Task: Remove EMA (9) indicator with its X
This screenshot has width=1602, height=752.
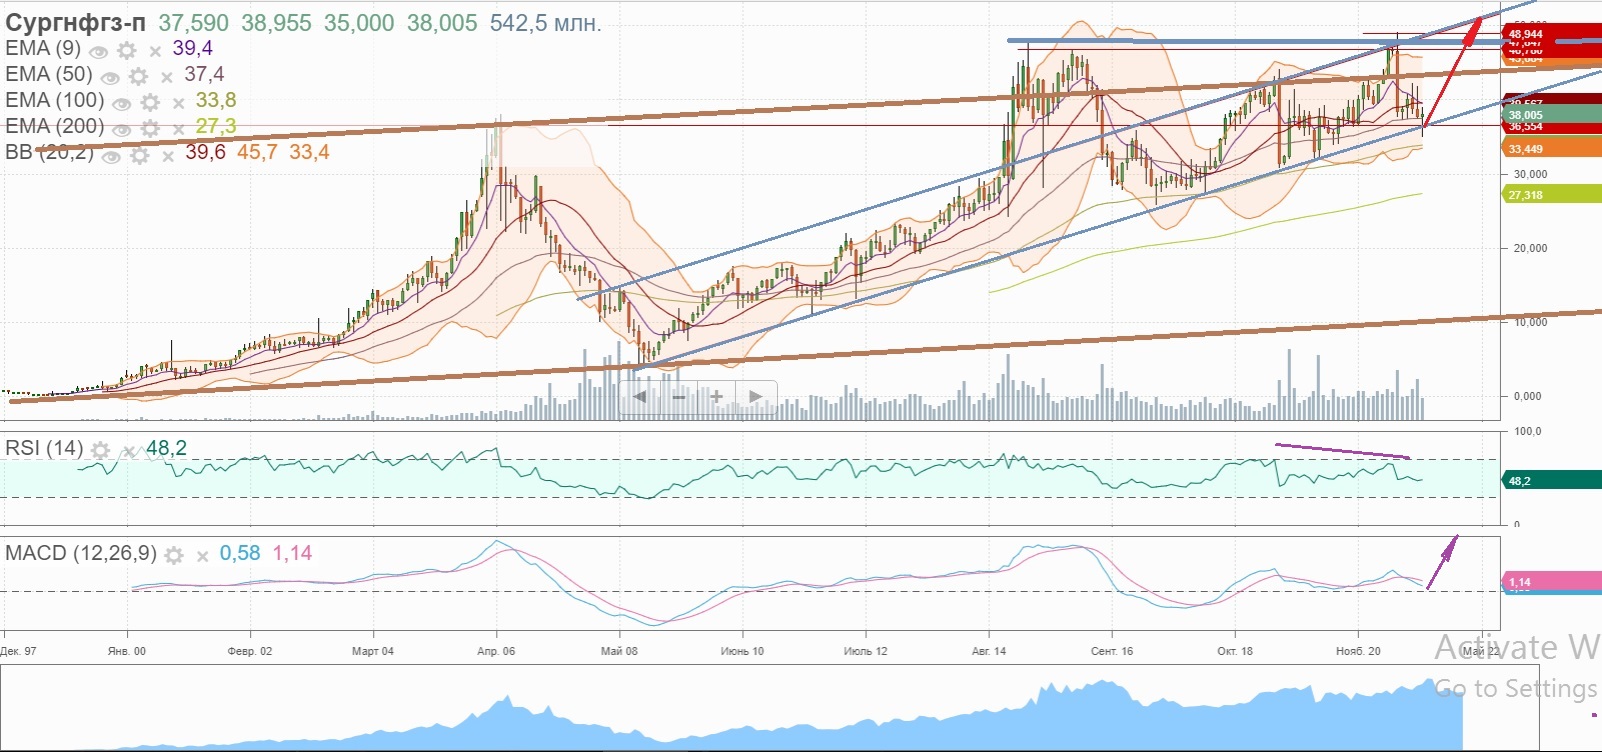Action: 155,50
